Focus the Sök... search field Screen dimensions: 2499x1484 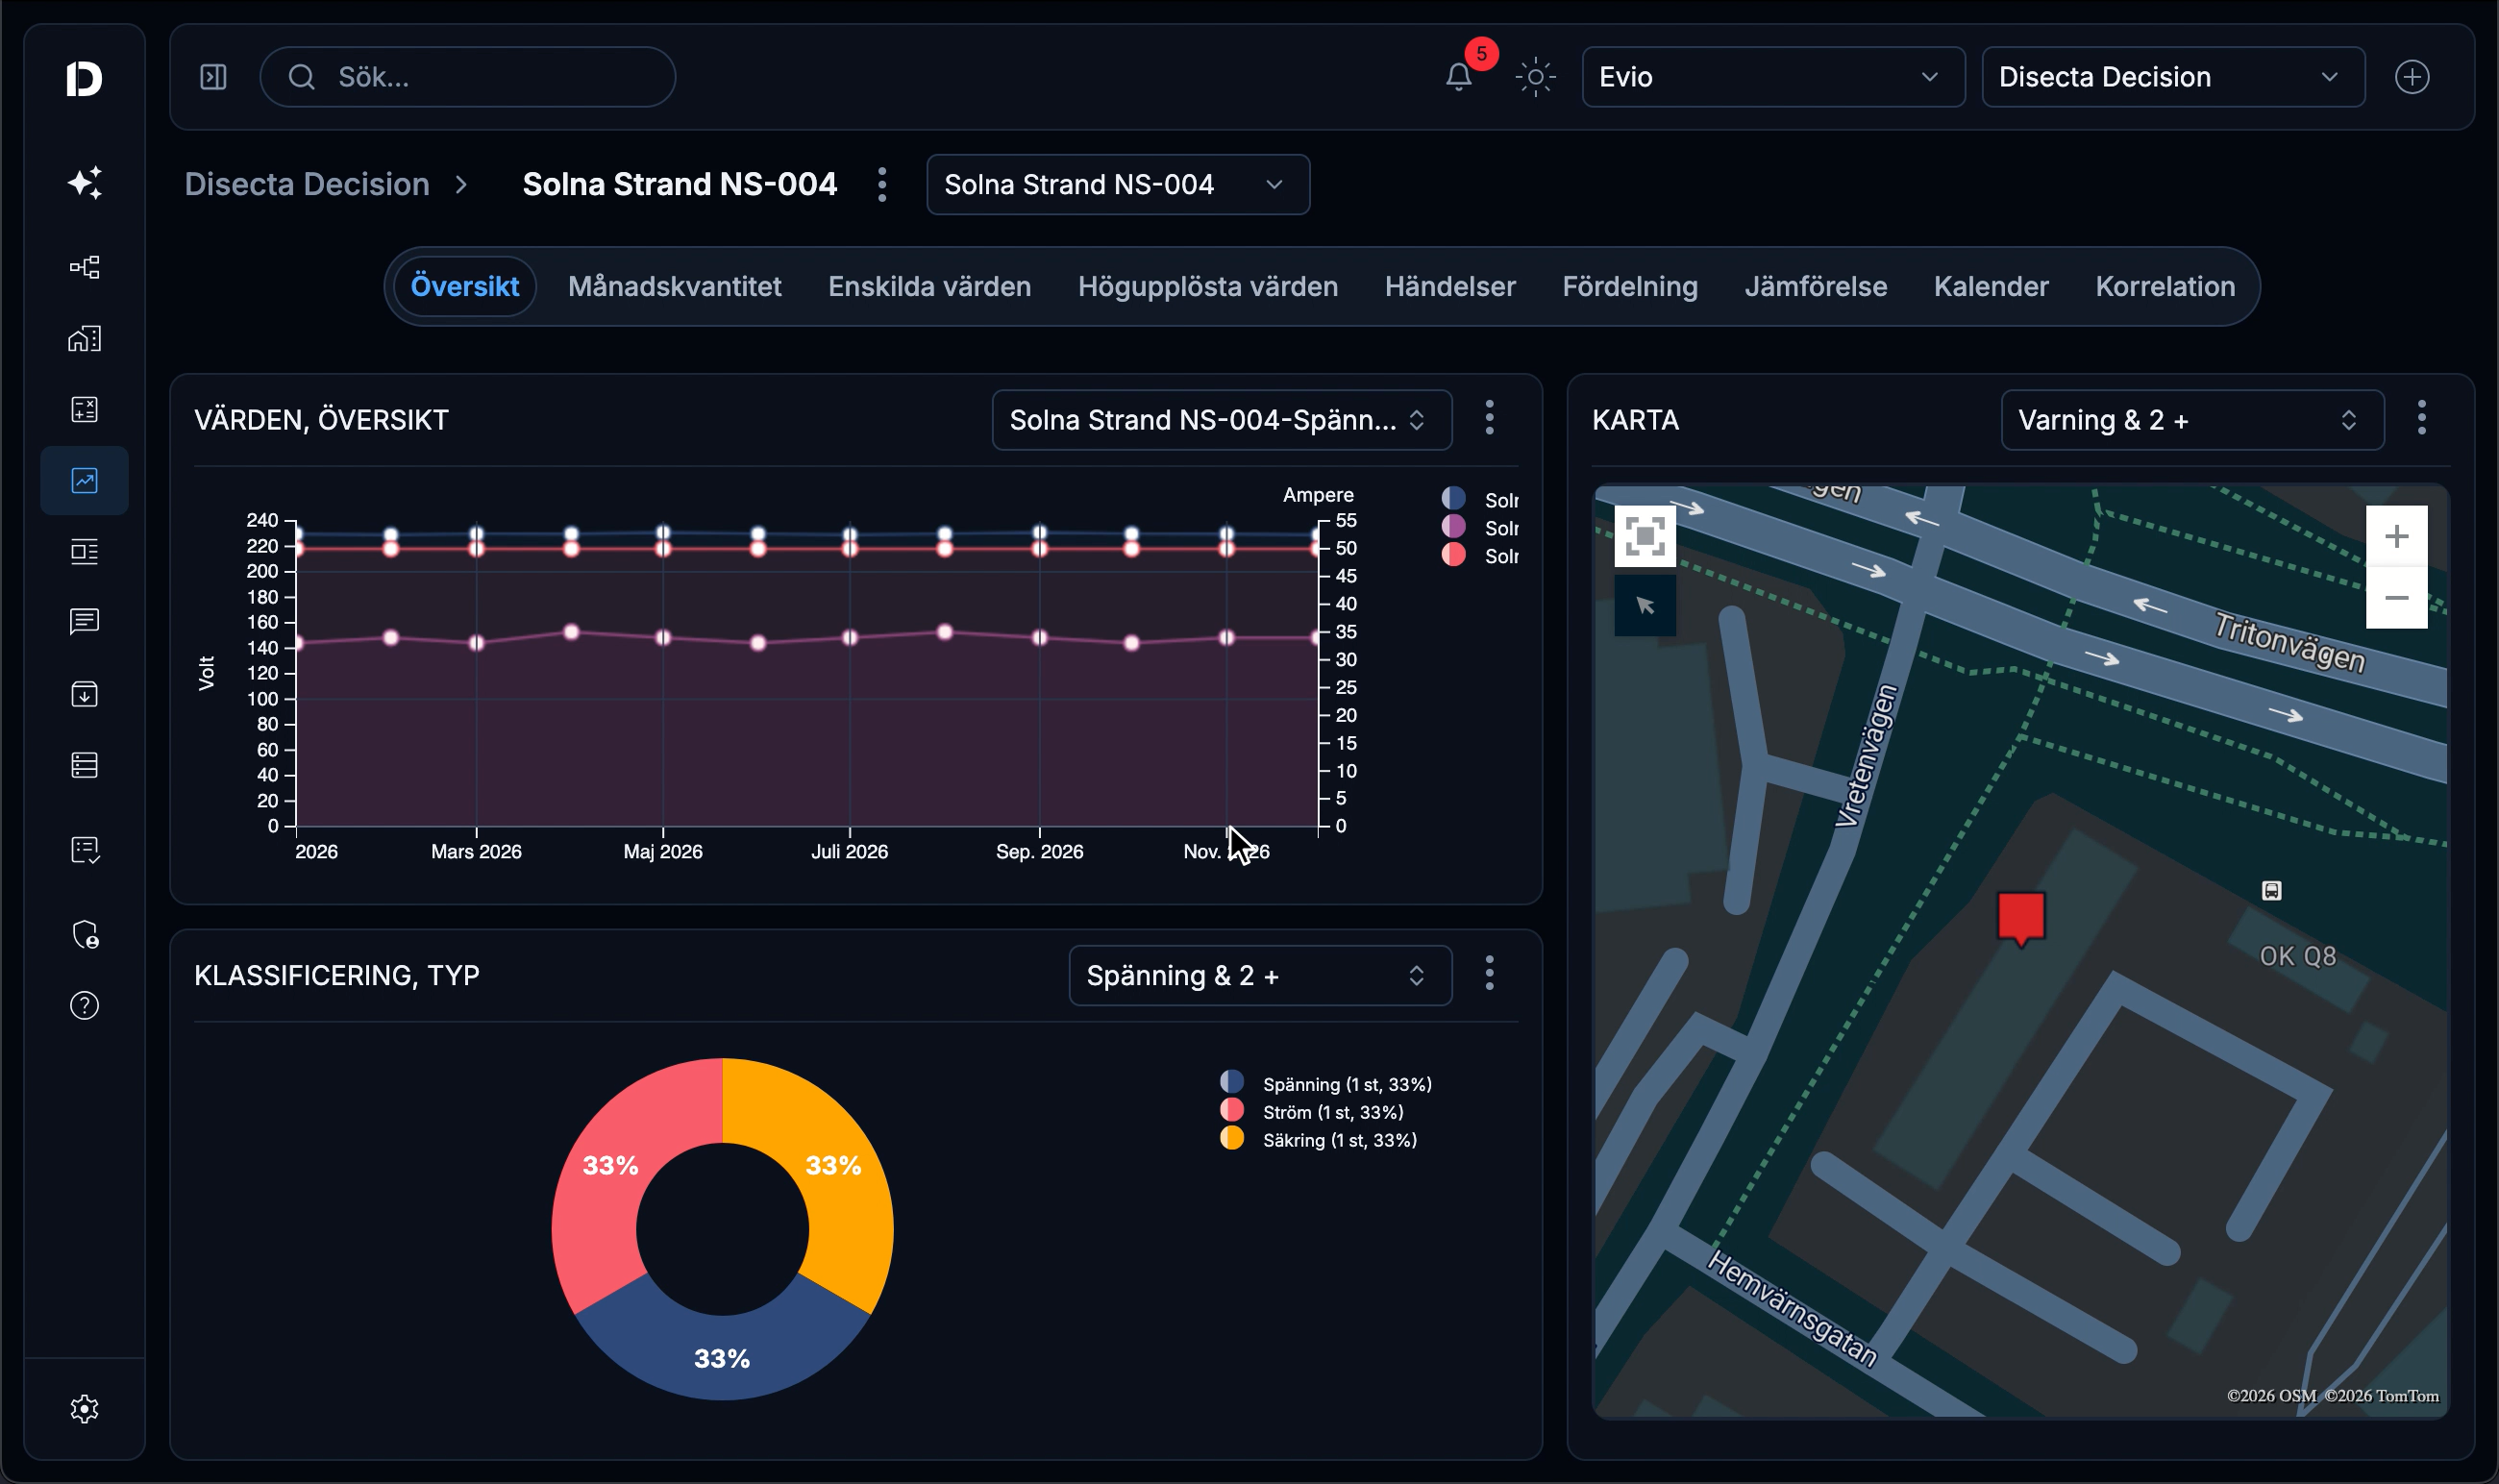[468, 77]
